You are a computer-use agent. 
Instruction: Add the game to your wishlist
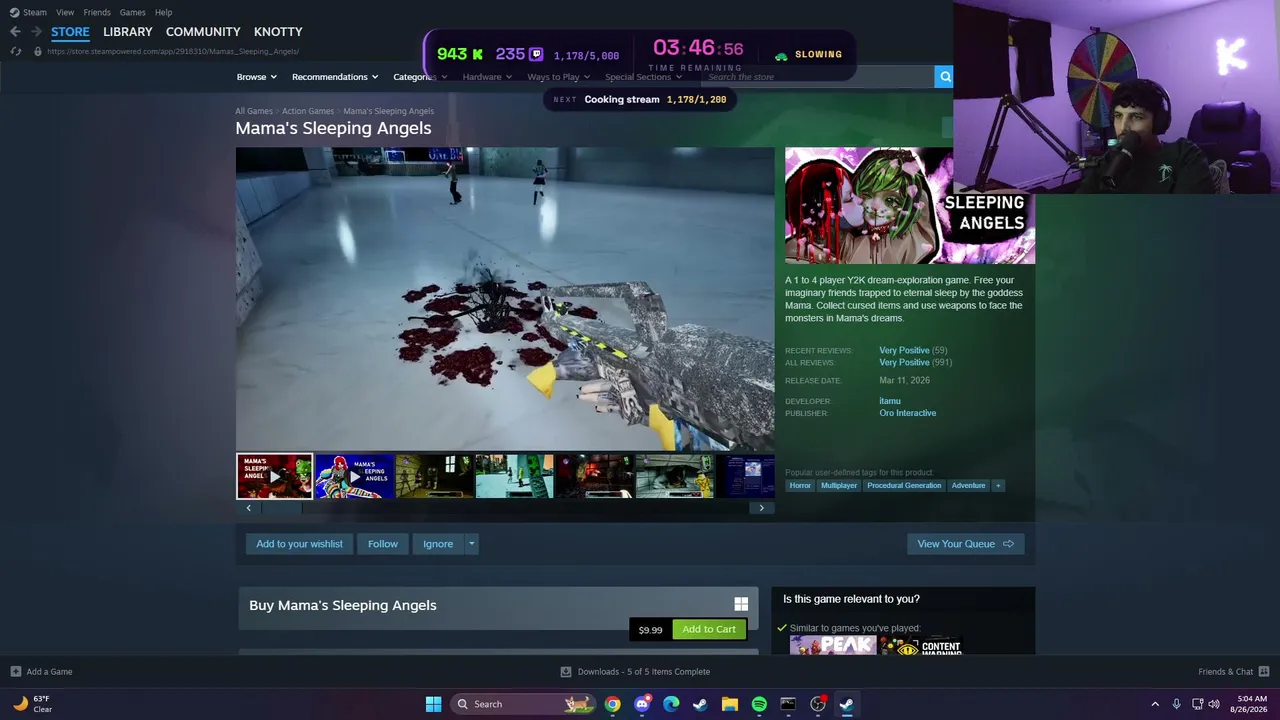[299, 544]
